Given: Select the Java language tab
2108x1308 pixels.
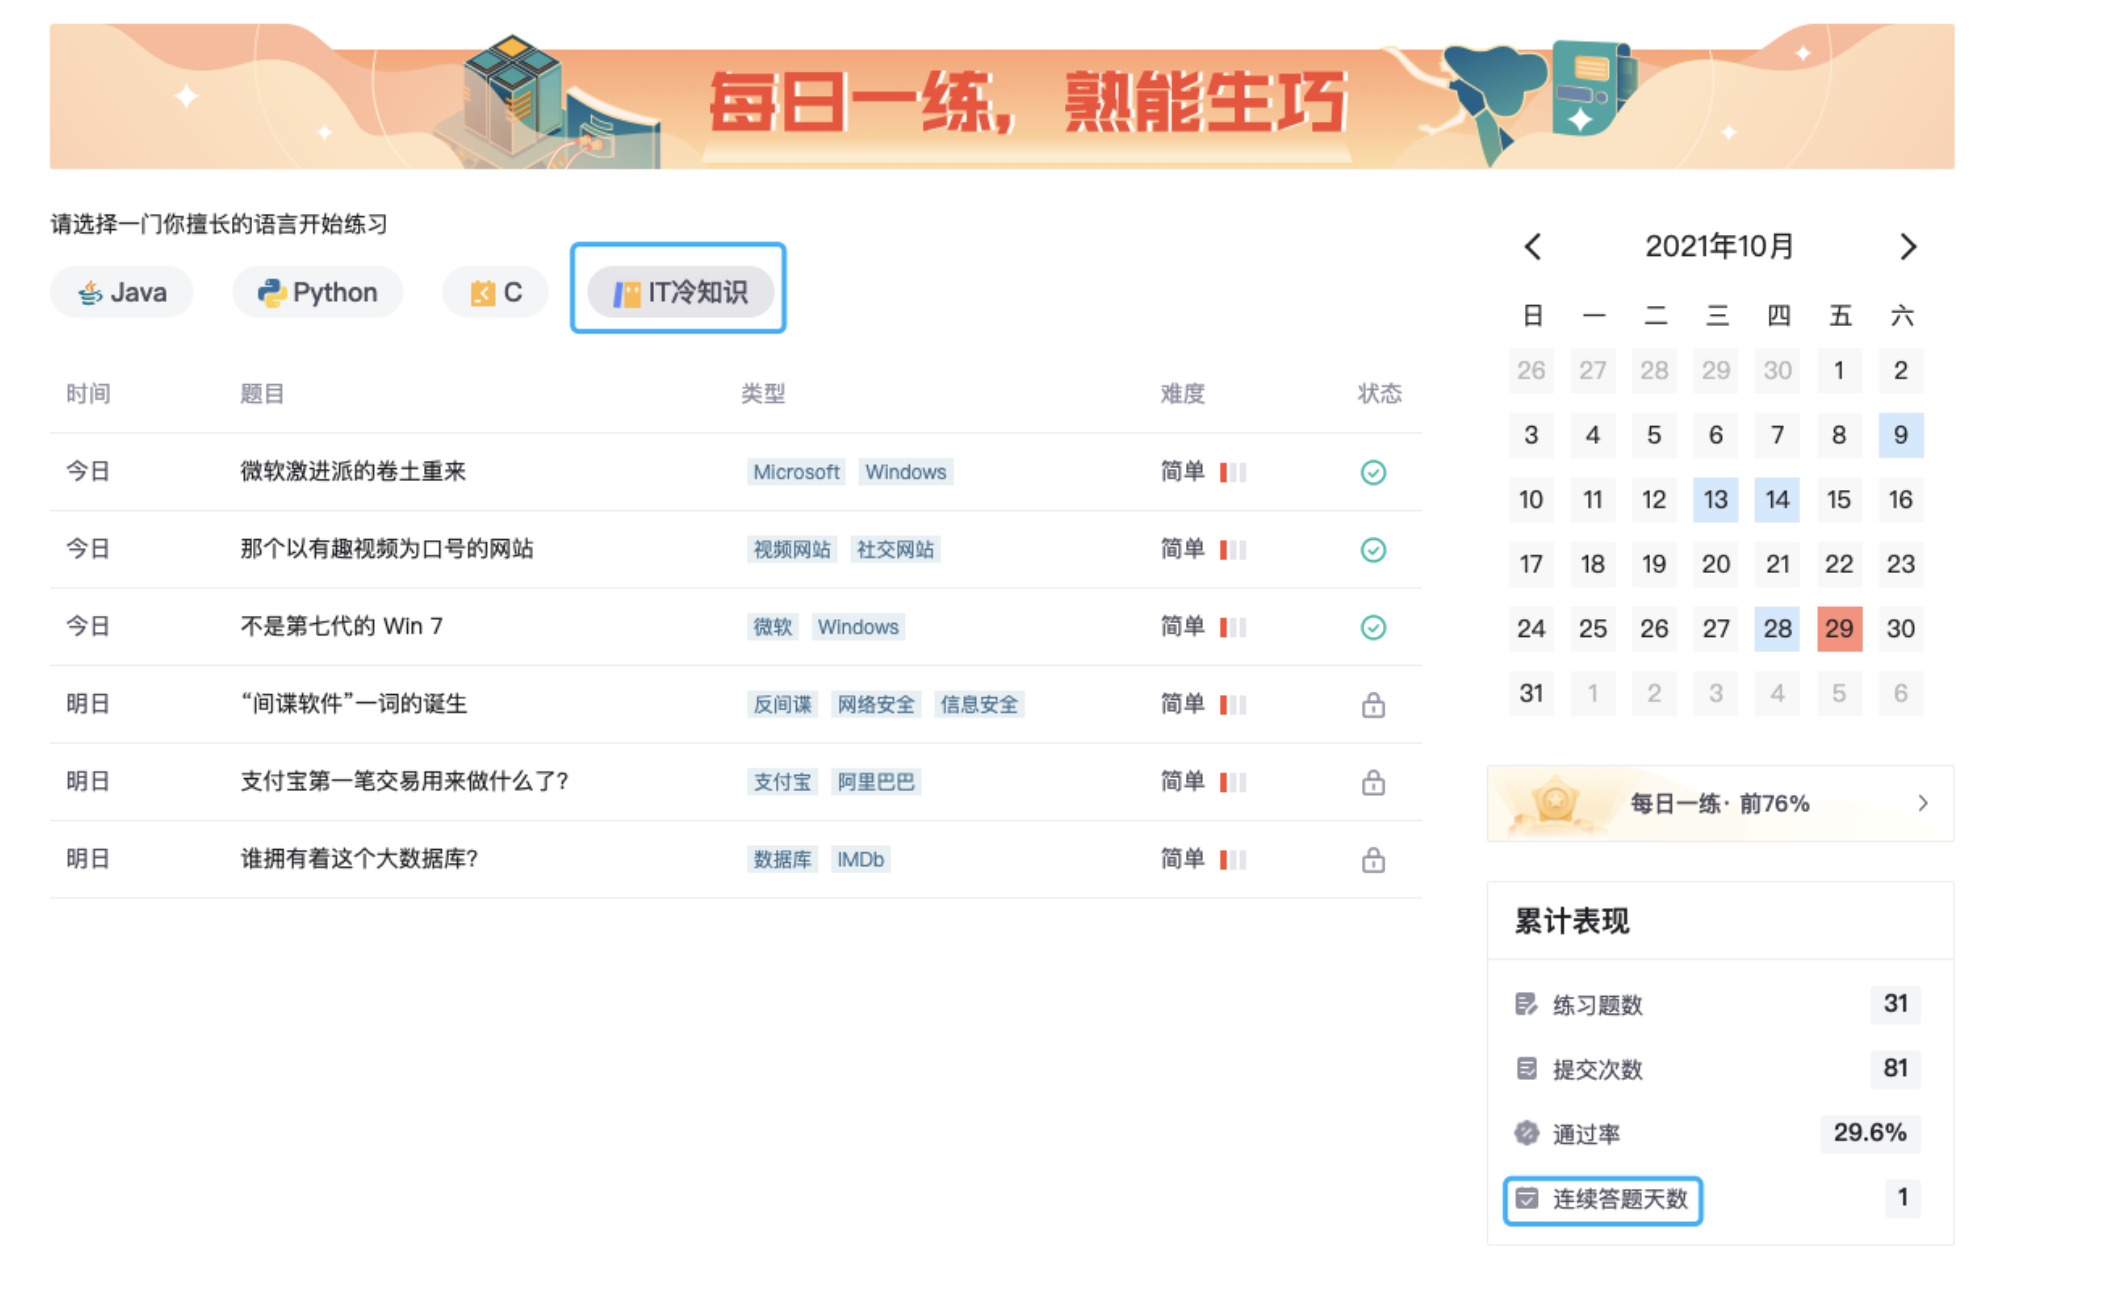Looking at the screenshot, I should (x=122, y=292).
